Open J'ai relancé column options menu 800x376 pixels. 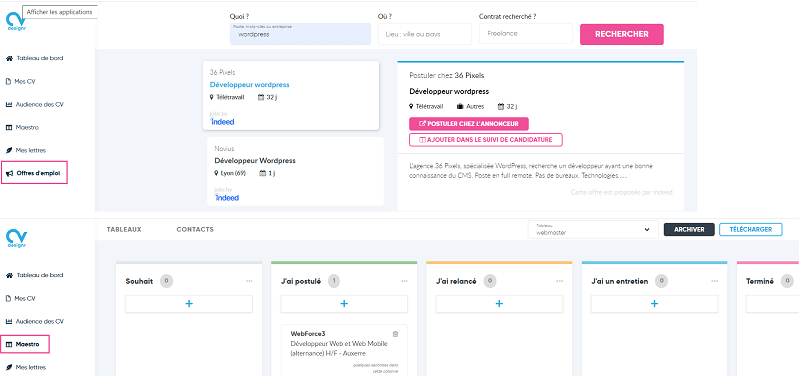(560, 281)
